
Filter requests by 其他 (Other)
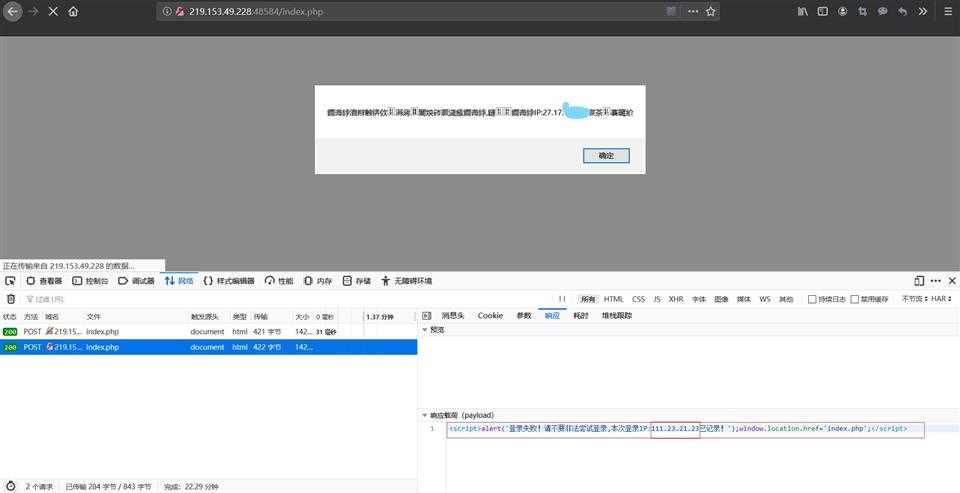click(x=786, y=299)
